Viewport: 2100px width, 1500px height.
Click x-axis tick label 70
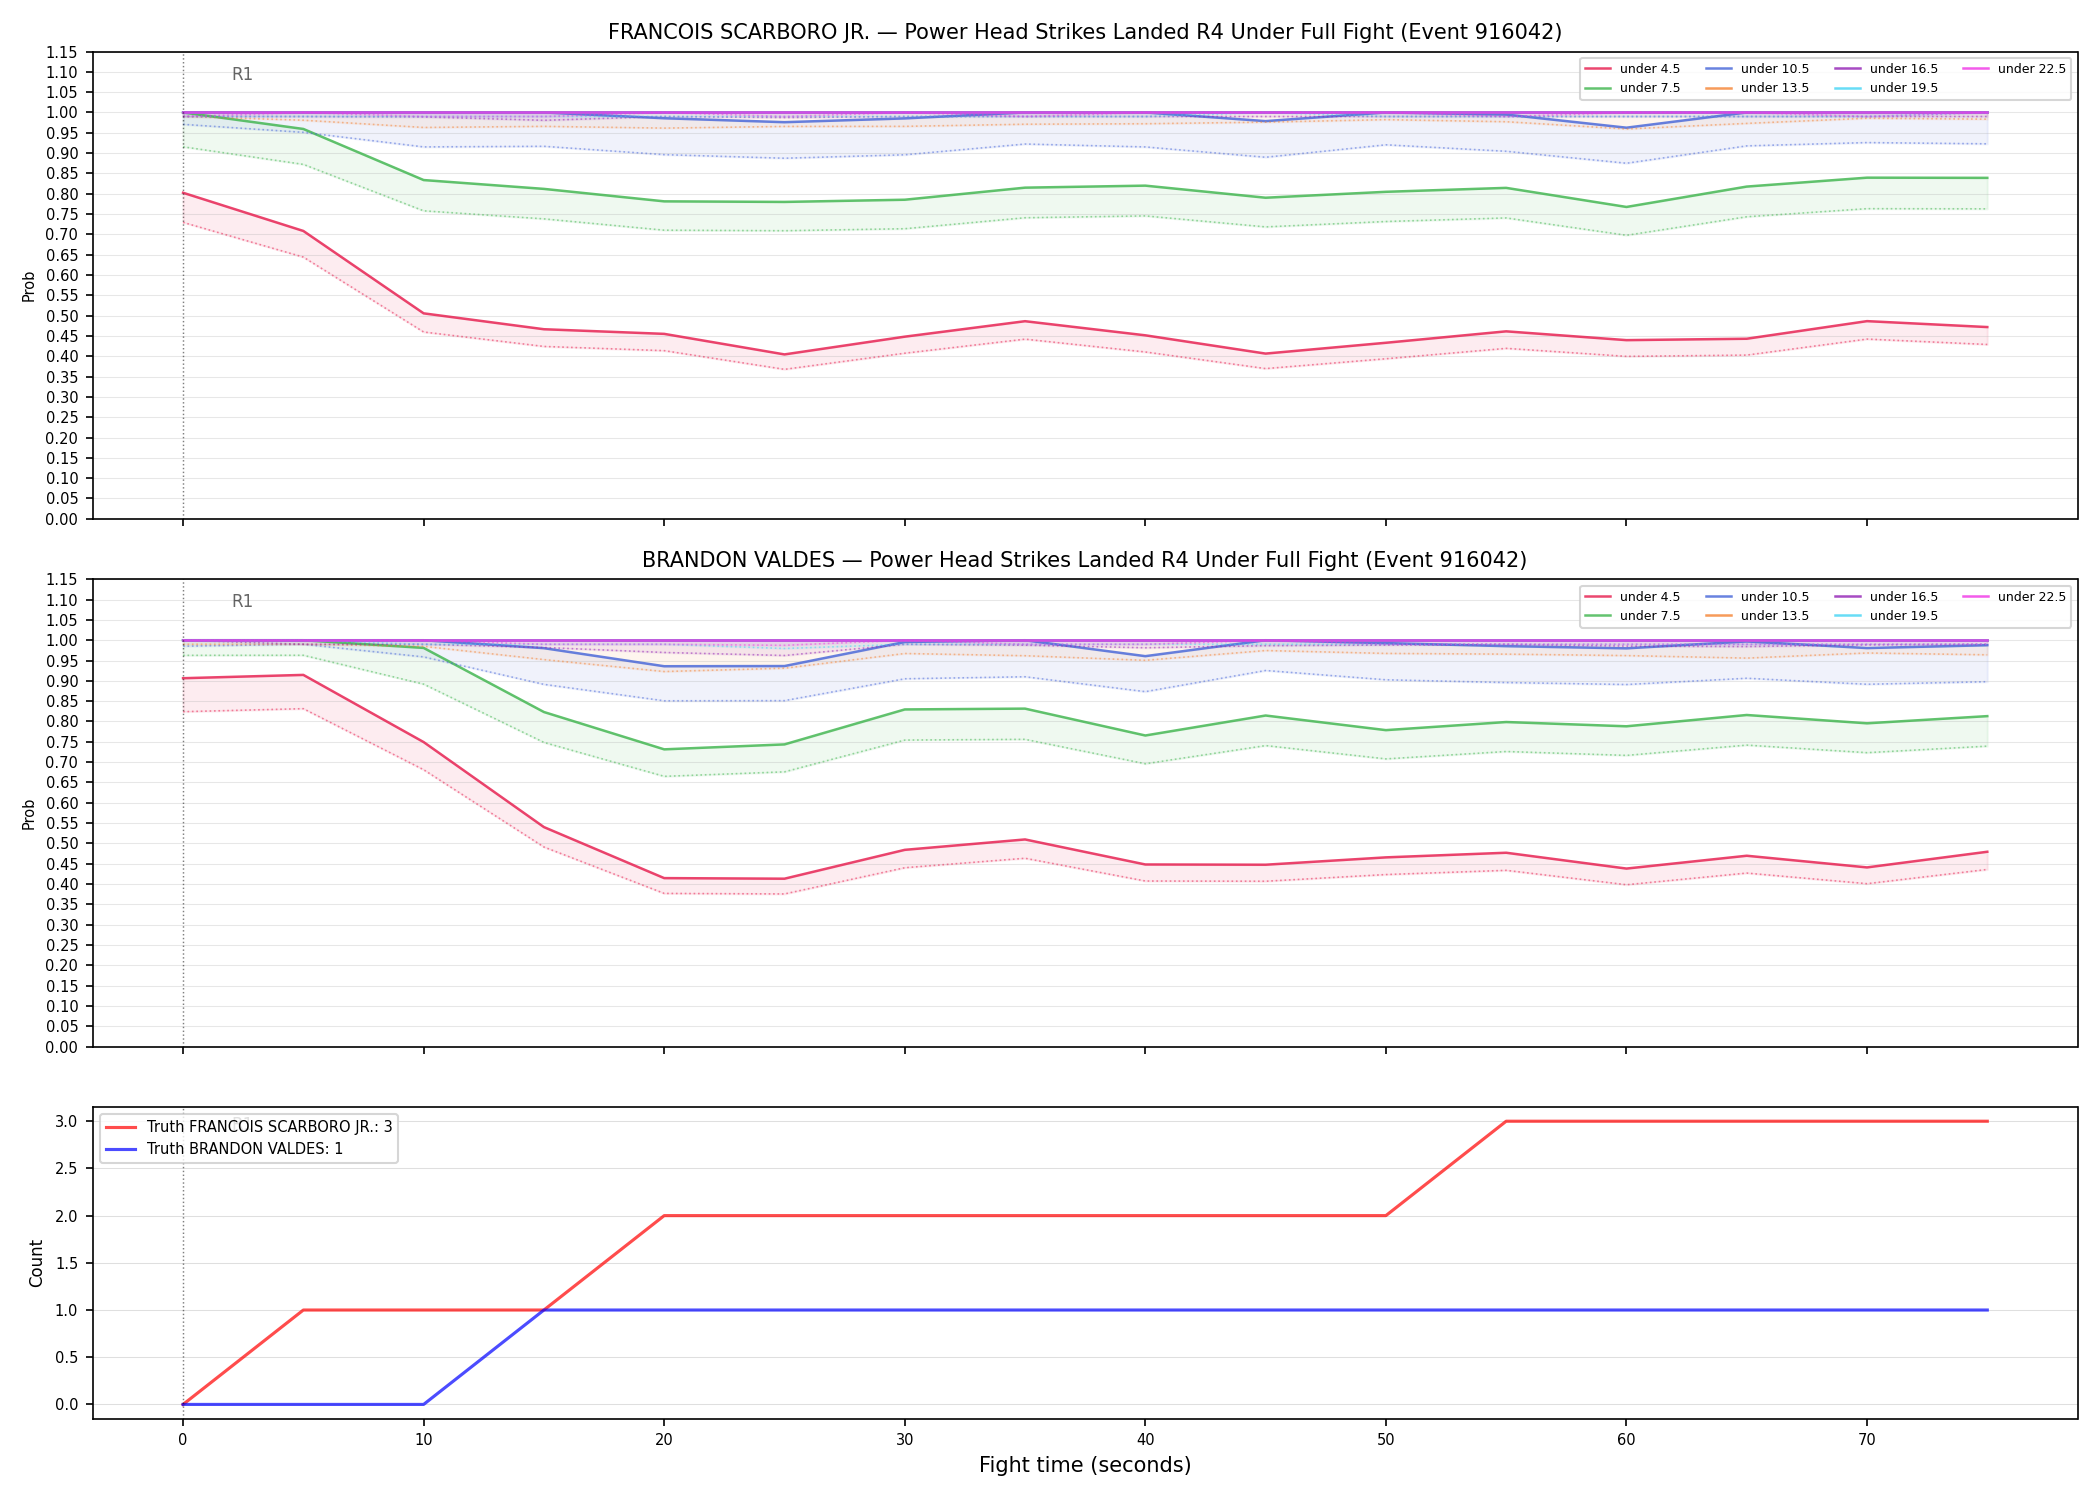[x=1867, y=1440]
